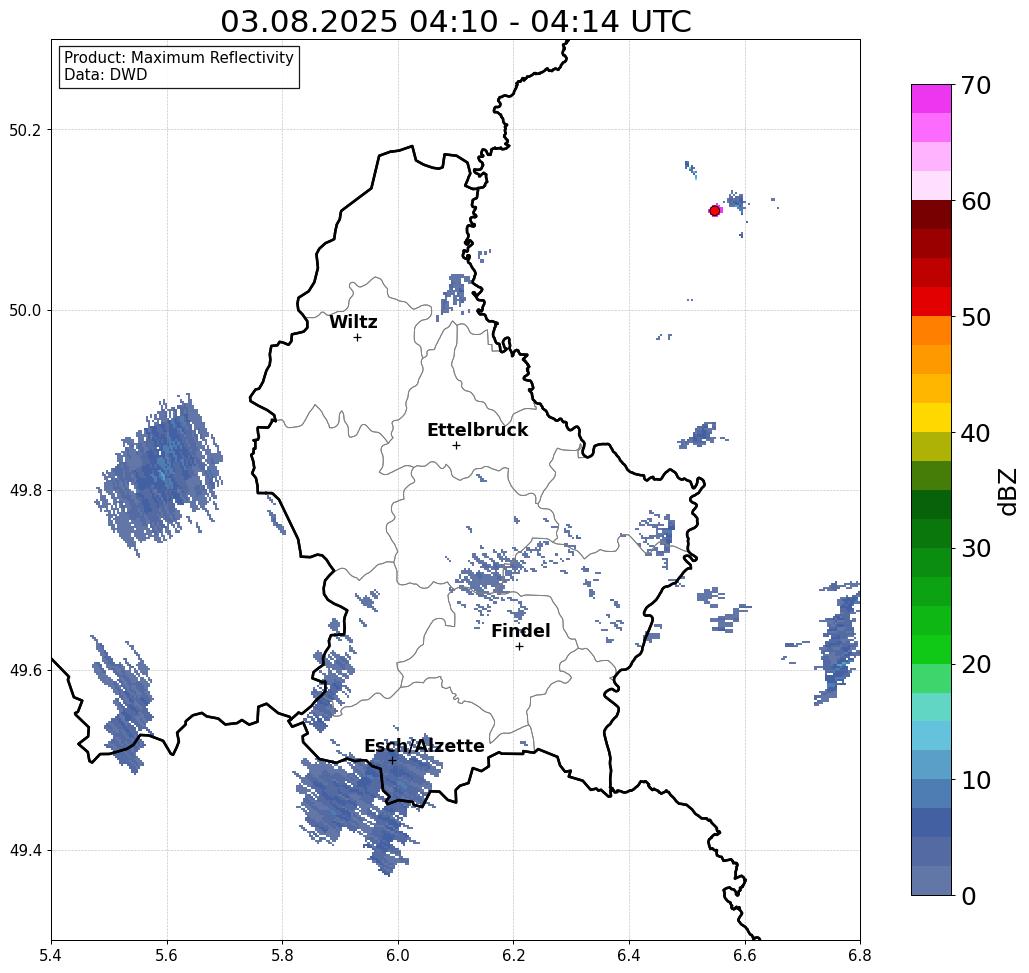Click the colorbar tick label 10
This screenshot has width=1029, height=973.
click(975, 780)
